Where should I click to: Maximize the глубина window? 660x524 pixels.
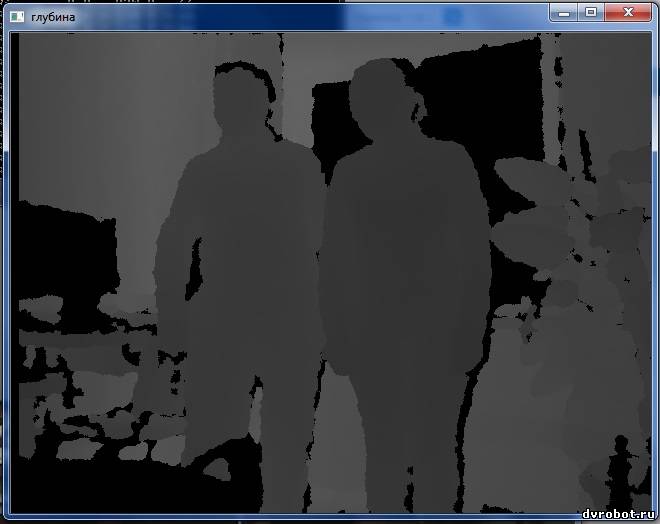pos(591,13)
